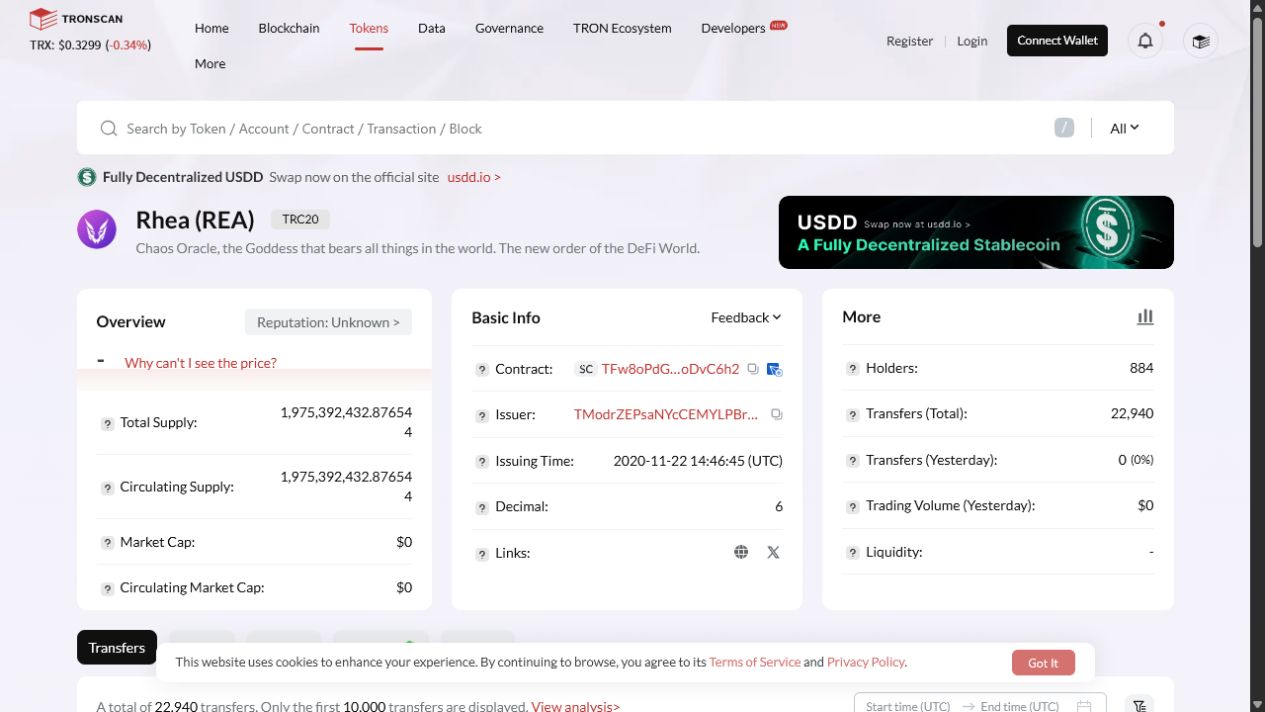Screen dimensions: 1265x712
Task: Open the Blockchain menu
Action: click(289, 28)
